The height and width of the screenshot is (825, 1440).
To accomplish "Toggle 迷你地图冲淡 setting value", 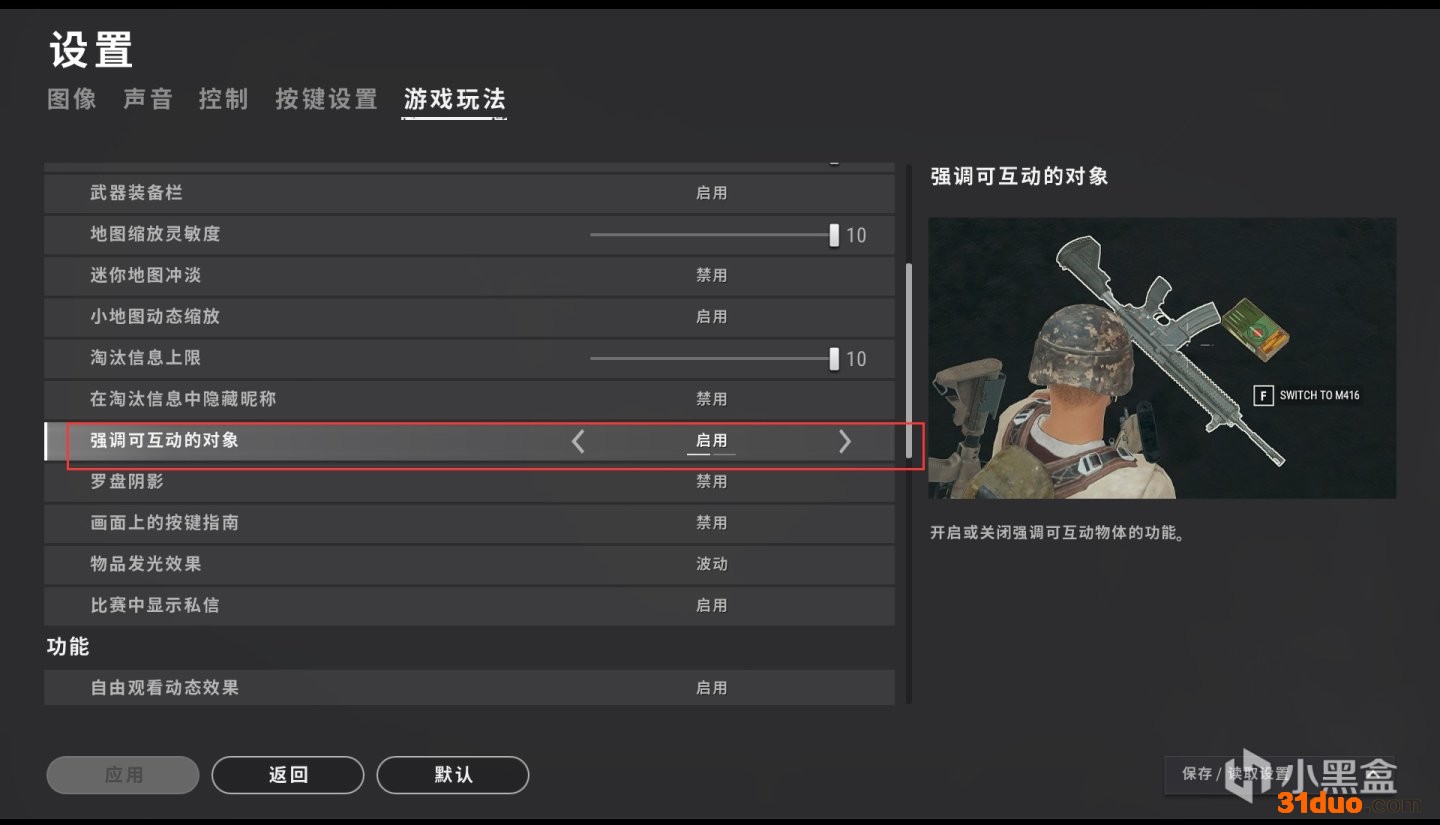I will click(711, 275).
